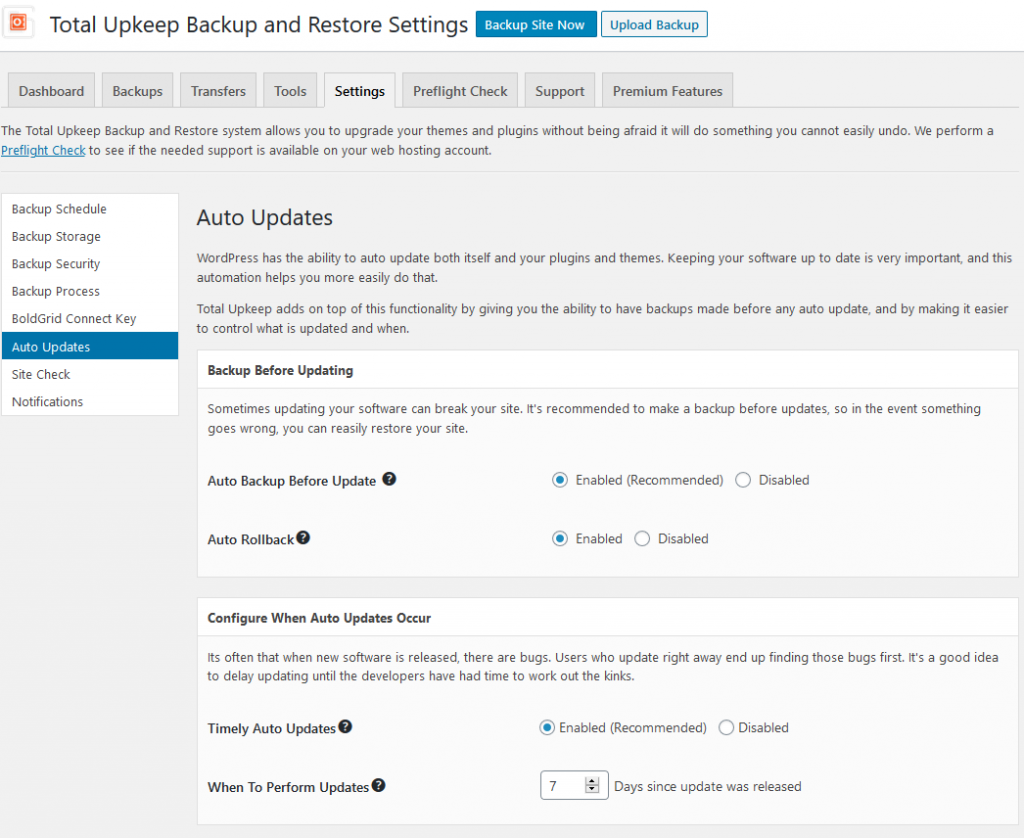
Task: Set Auto Rollback to Enabled
Action: tap(560, 539)
